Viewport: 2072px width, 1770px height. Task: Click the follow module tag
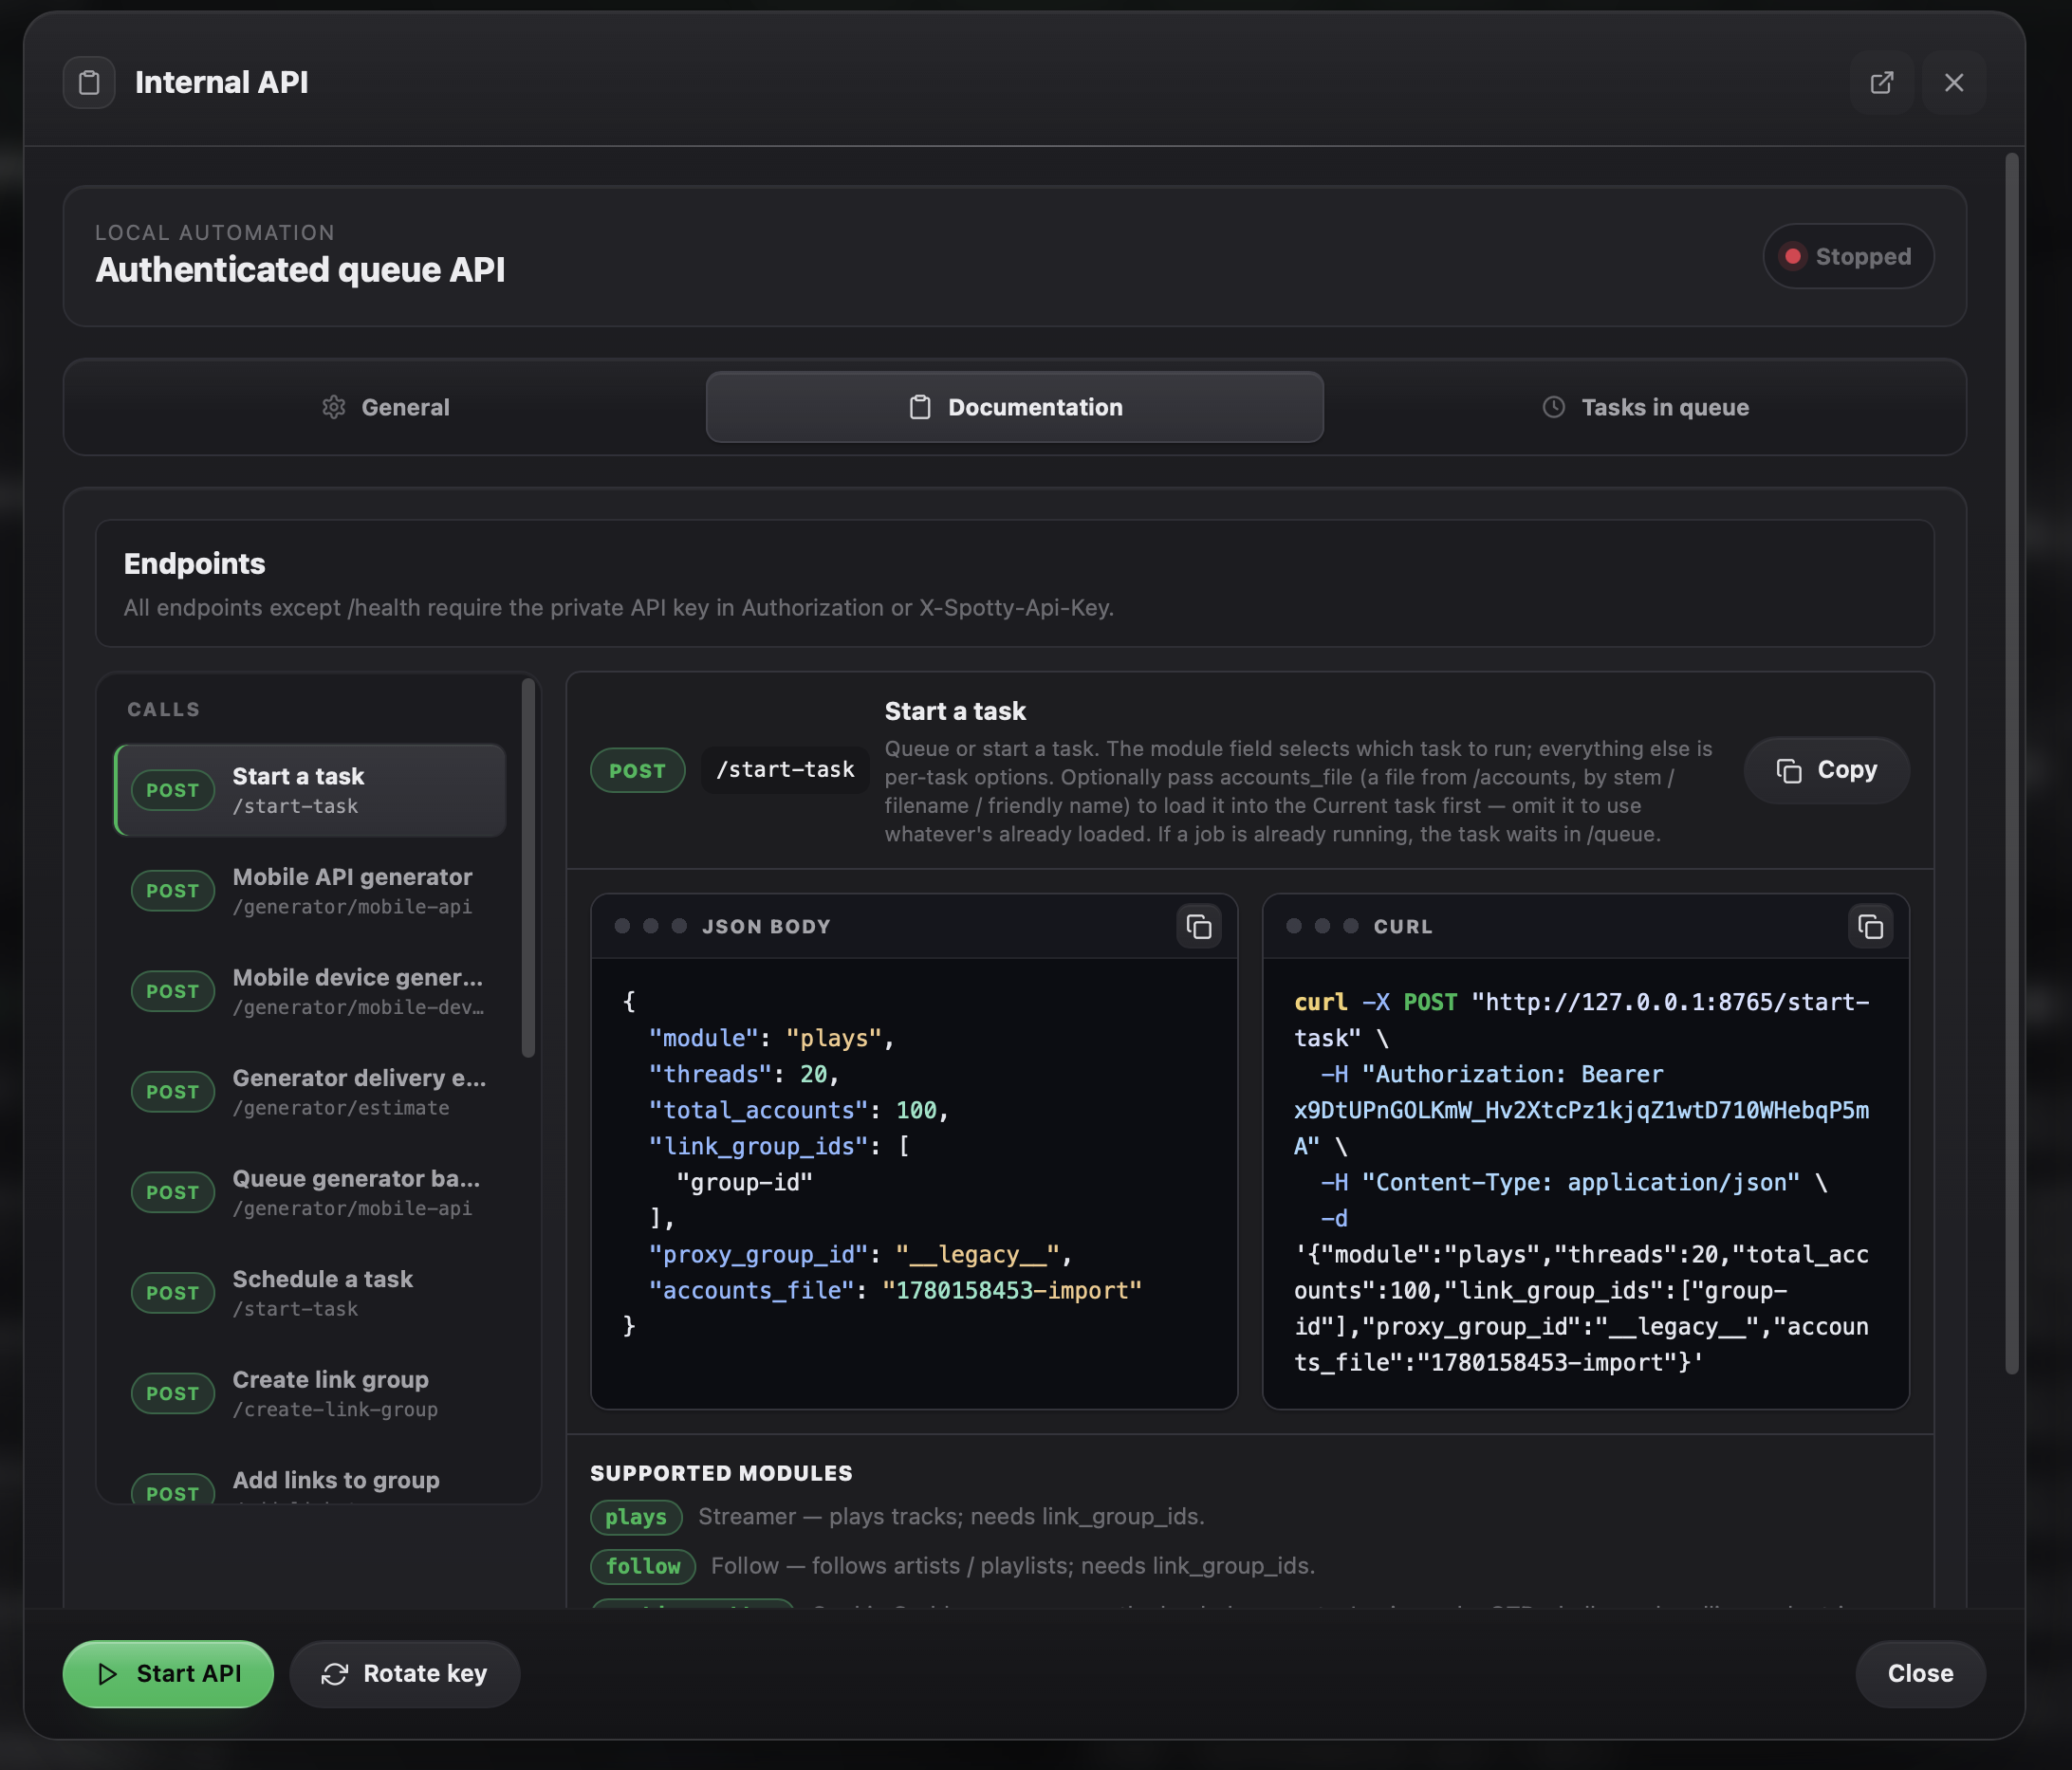pyautogui.click(x=643, y=1566)
